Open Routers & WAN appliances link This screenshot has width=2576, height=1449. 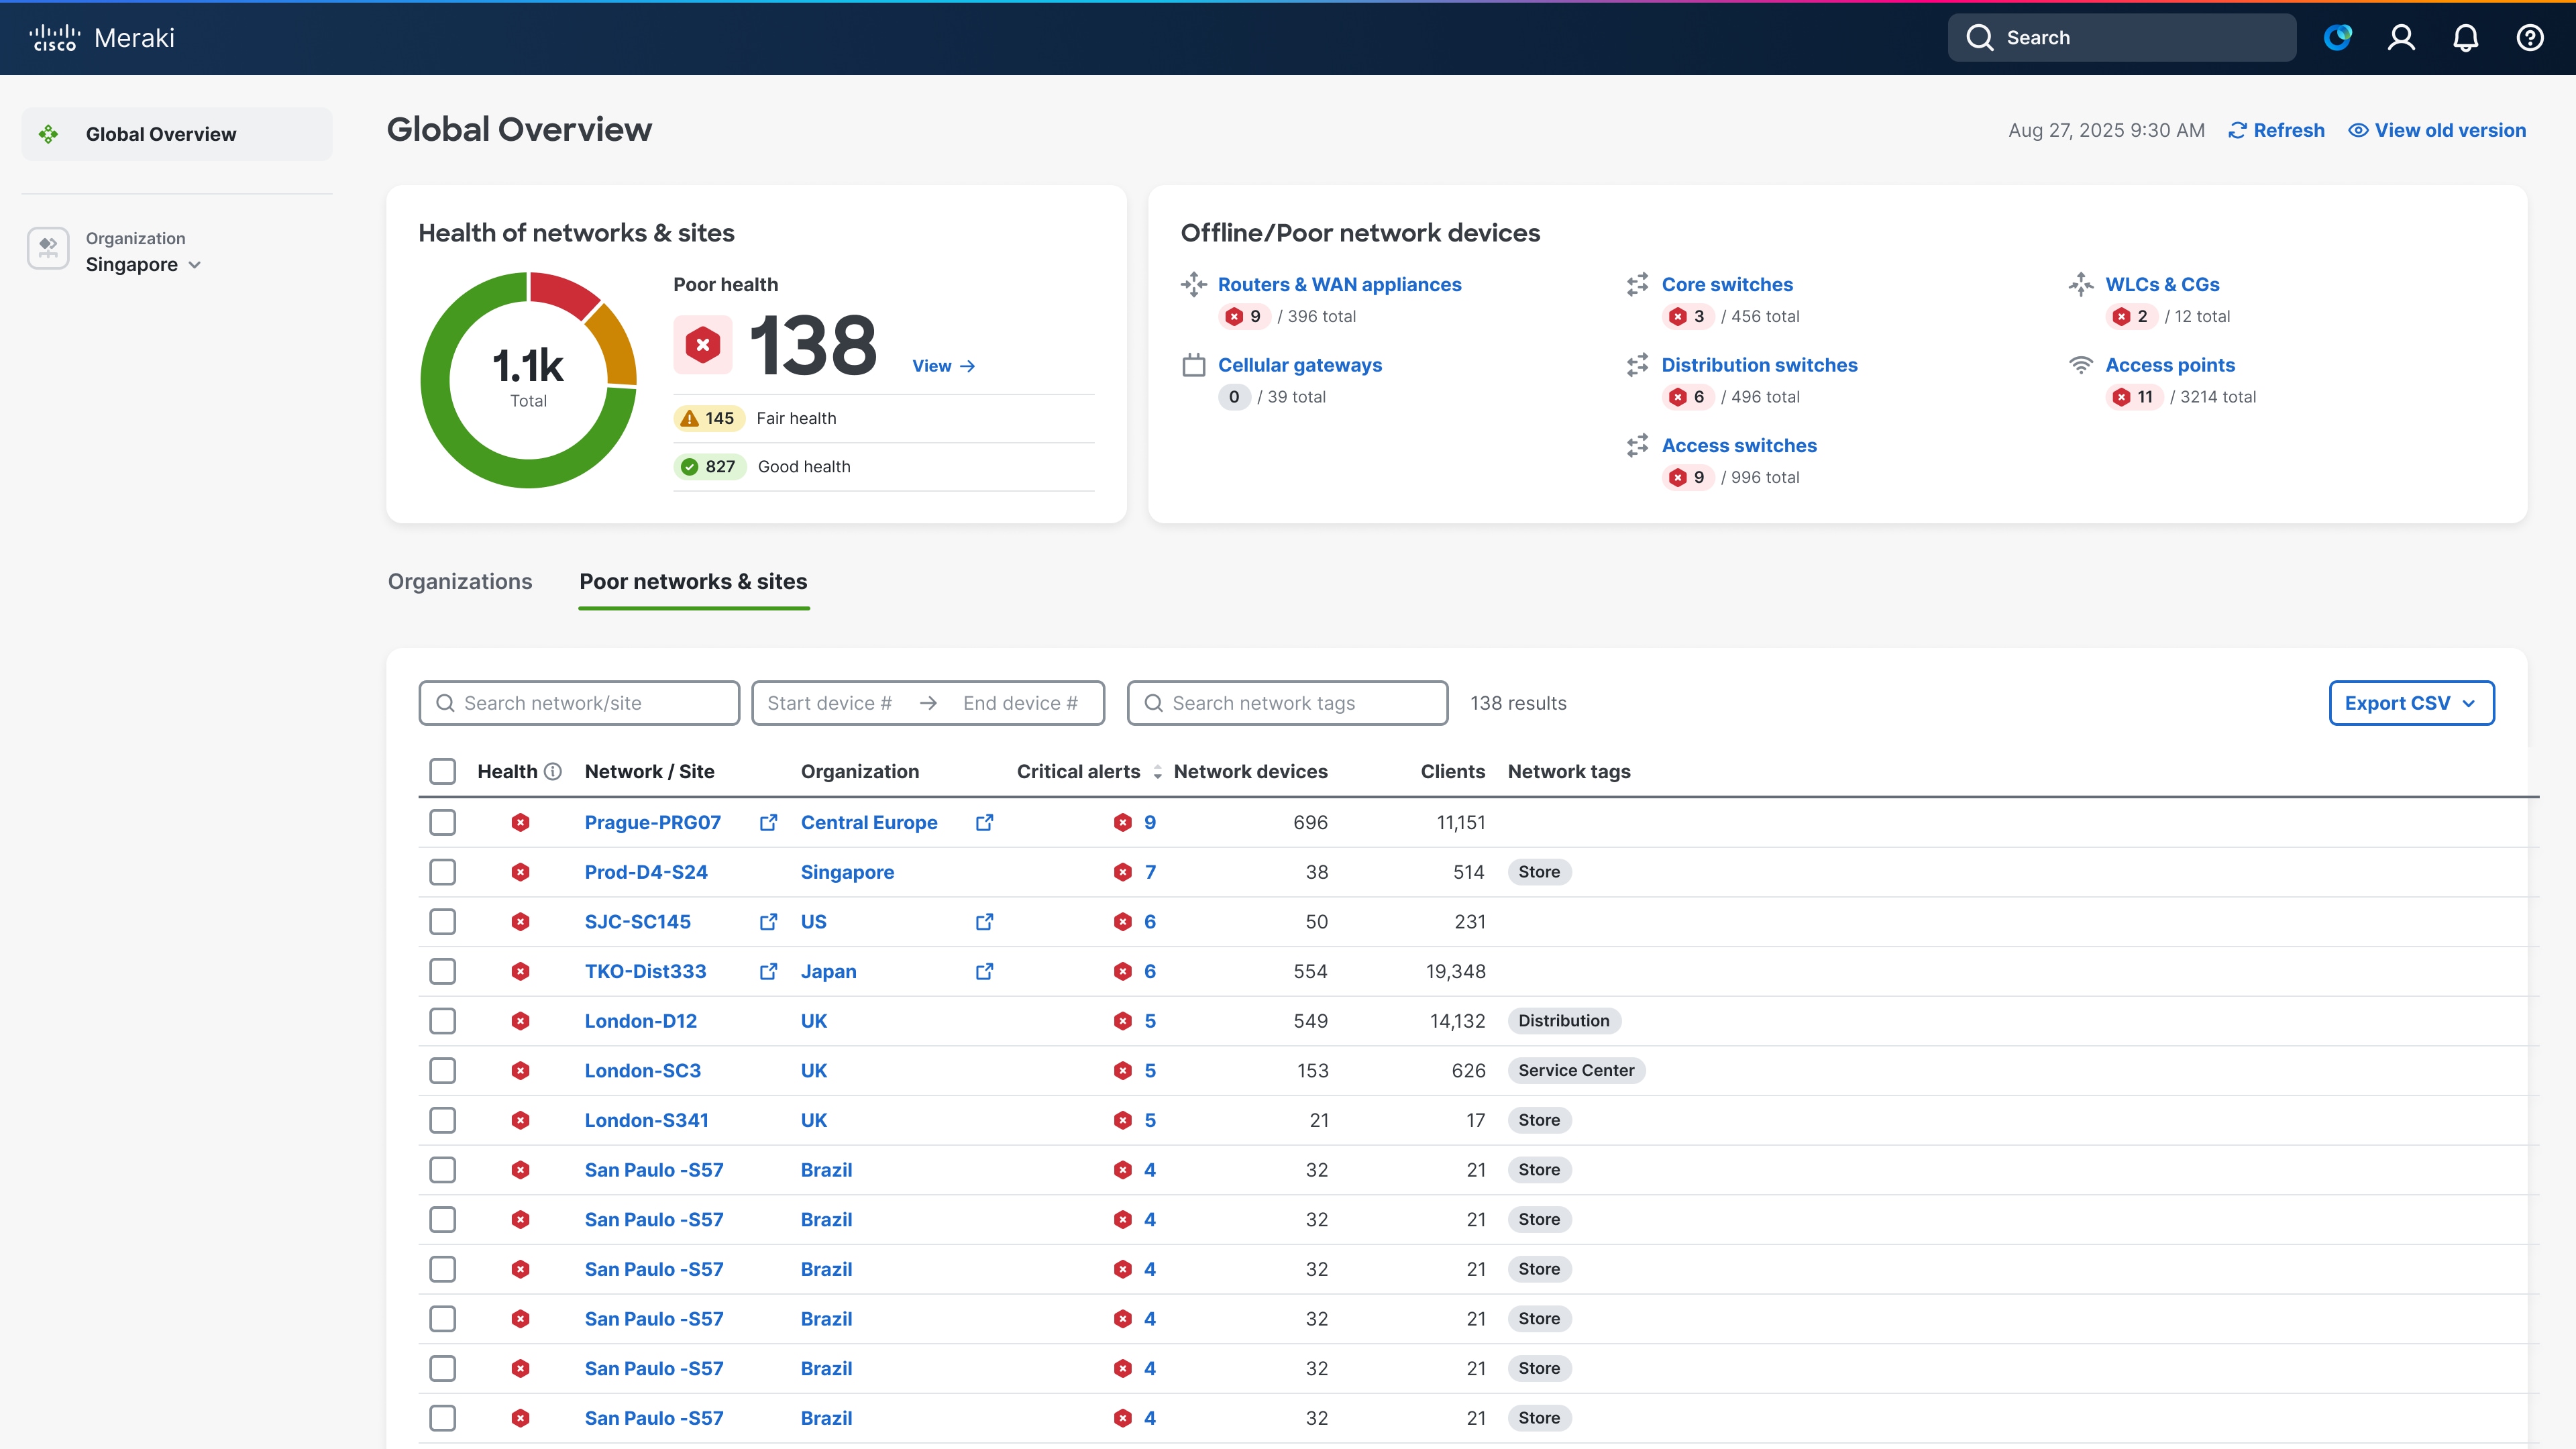[1338, 284]
